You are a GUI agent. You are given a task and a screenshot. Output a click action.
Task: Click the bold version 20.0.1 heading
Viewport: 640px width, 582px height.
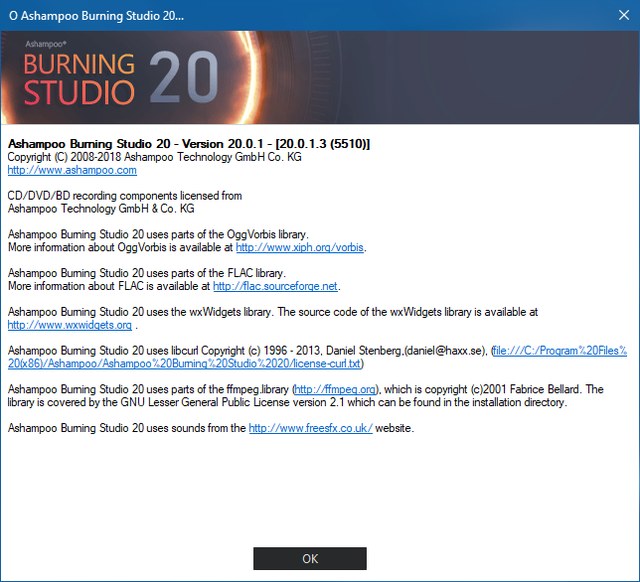tap(188, 144)
